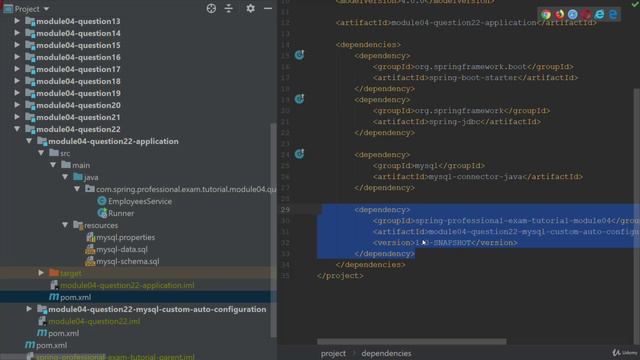Click the project breadcrumb
The image size is (640, 360).
[333, 353]
